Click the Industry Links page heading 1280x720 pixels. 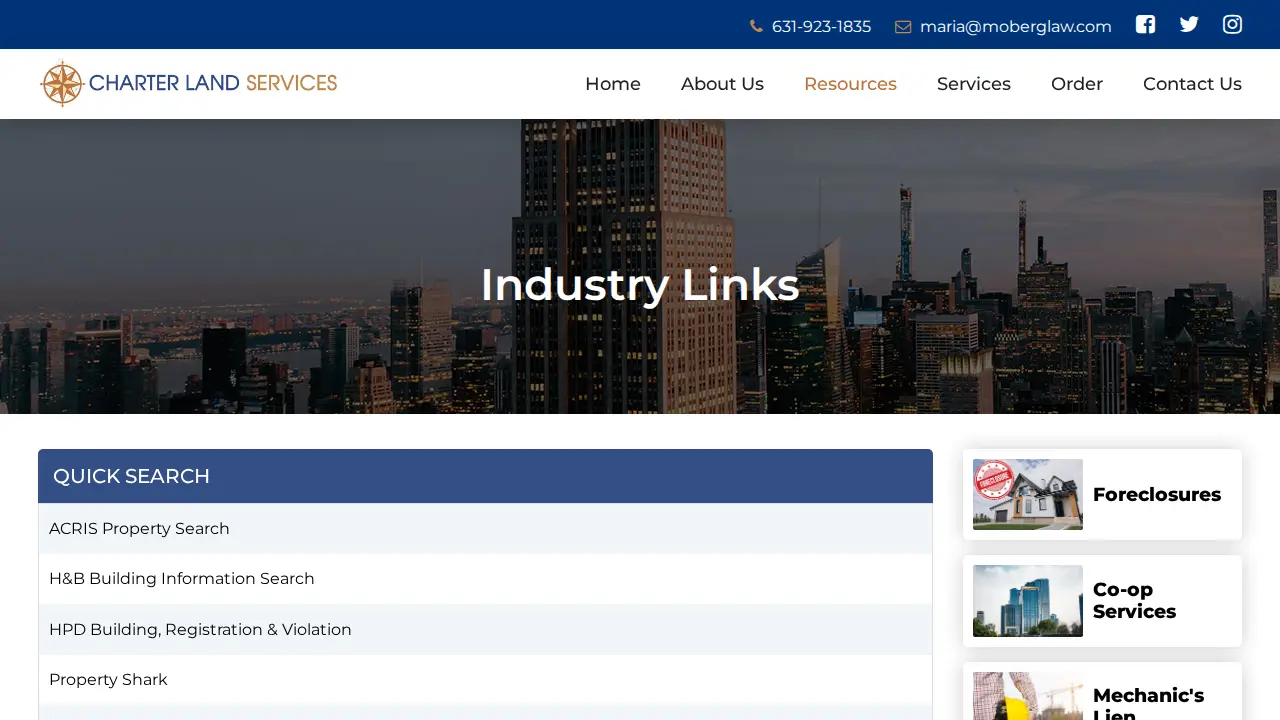pyautogui.click(x=640, y=285)
